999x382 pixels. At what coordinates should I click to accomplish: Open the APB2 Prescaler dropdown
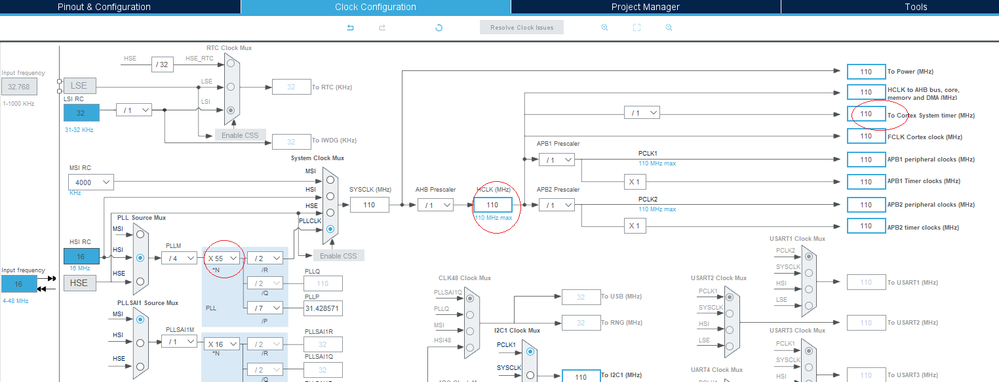pos(556,205)
